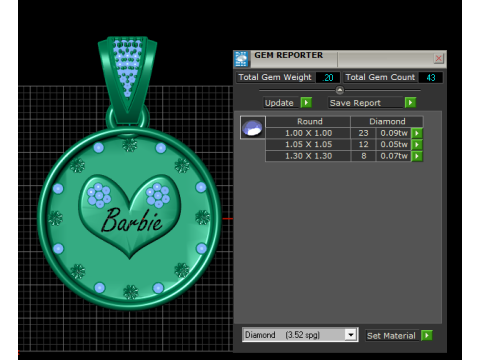Click the count cell showing 12
The height and width of the screenshot is (360, 480).
point(363,144)
